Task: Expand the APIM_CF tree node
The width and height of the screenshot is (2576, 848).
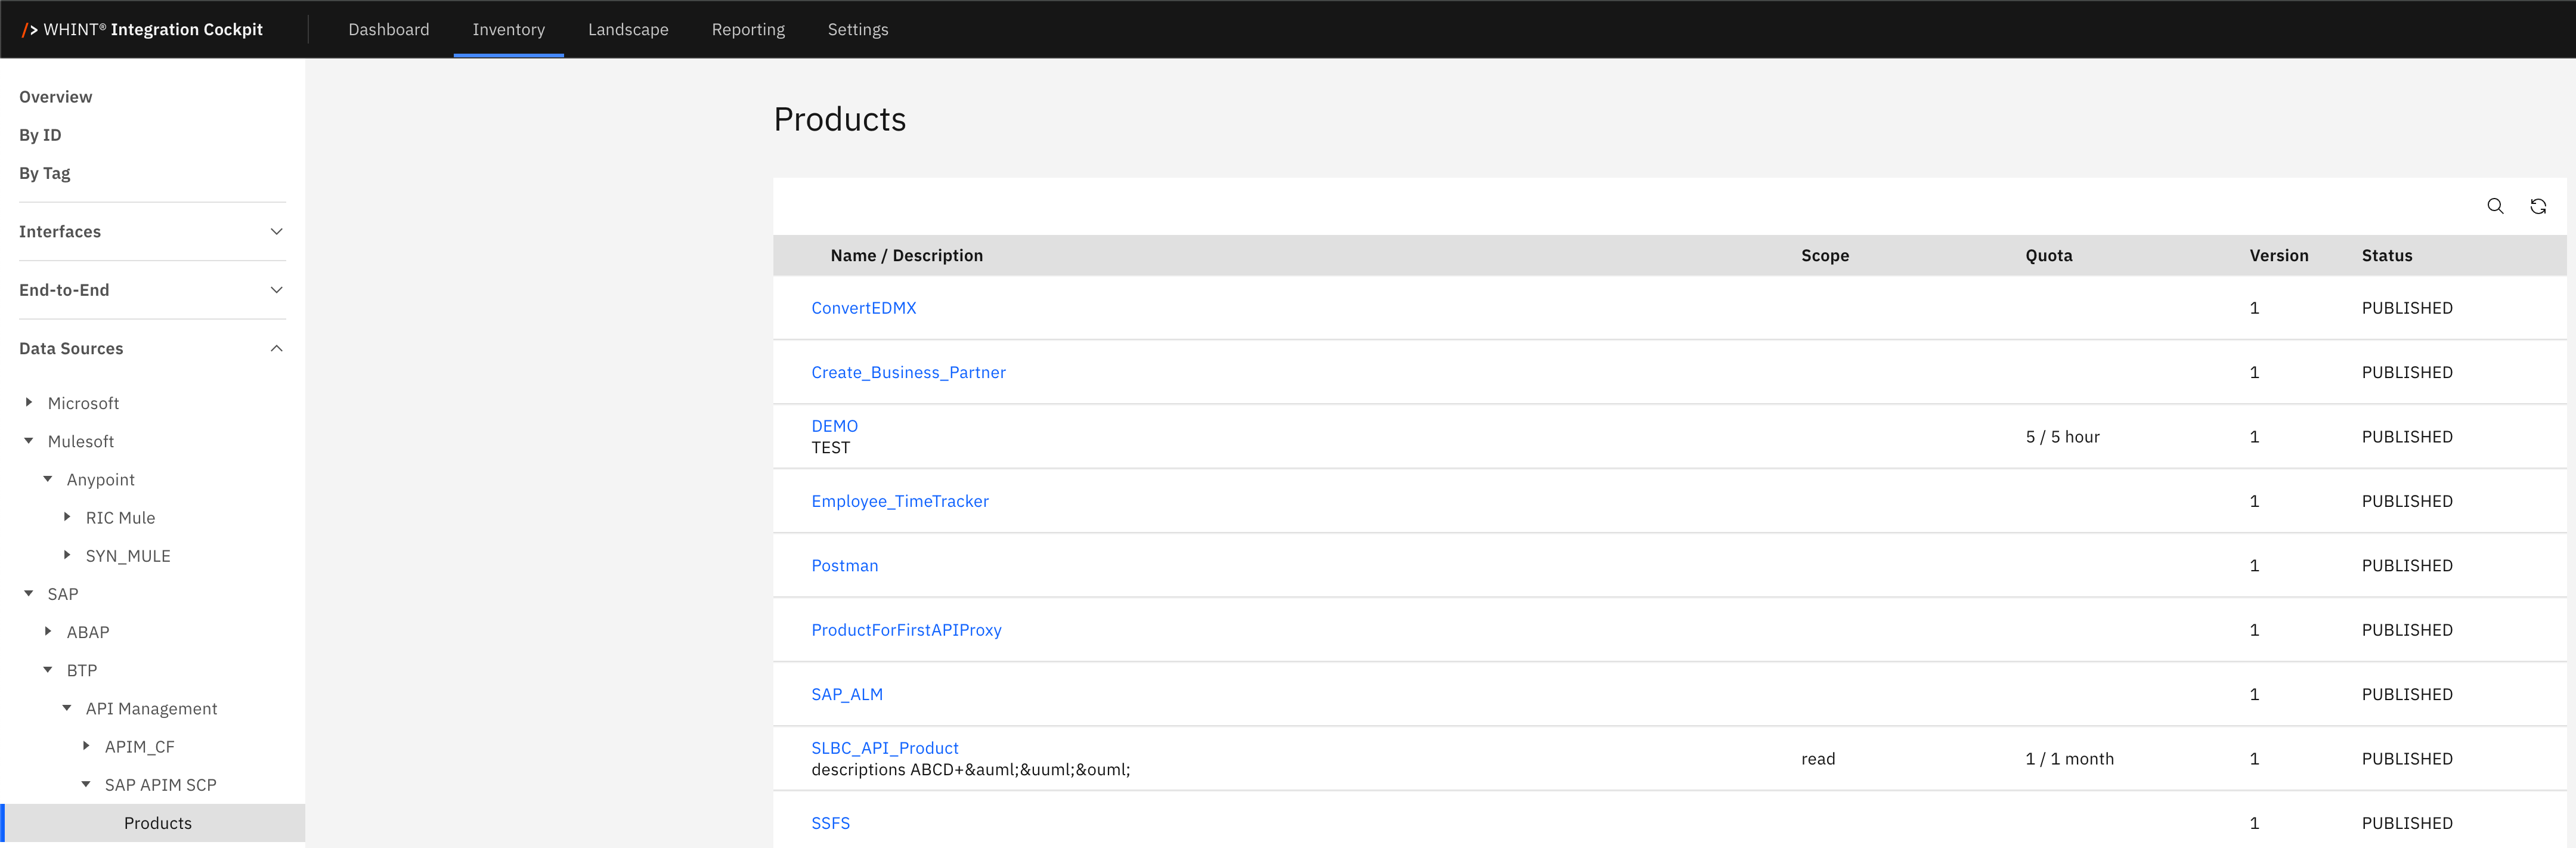Action: click(x=86, y=746)
